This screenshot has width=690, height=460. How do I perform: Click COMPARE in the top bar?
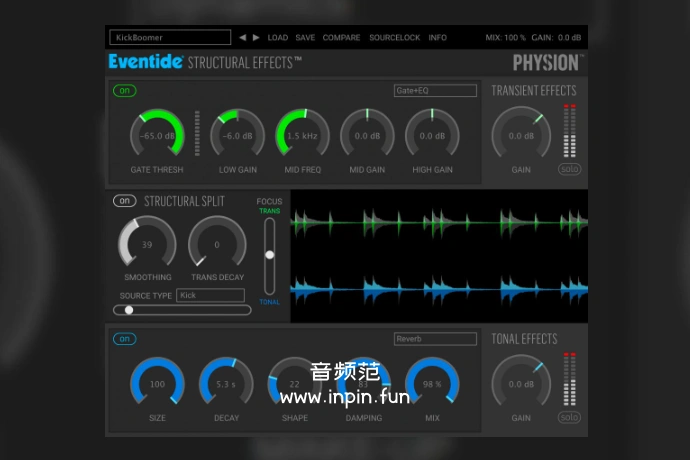point(341,38)
